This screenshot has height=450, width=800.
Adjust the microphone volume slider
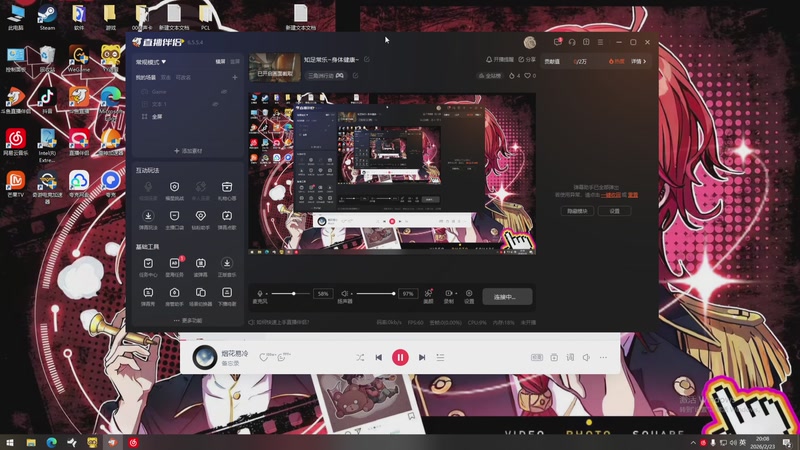click(x=291, y=293)
